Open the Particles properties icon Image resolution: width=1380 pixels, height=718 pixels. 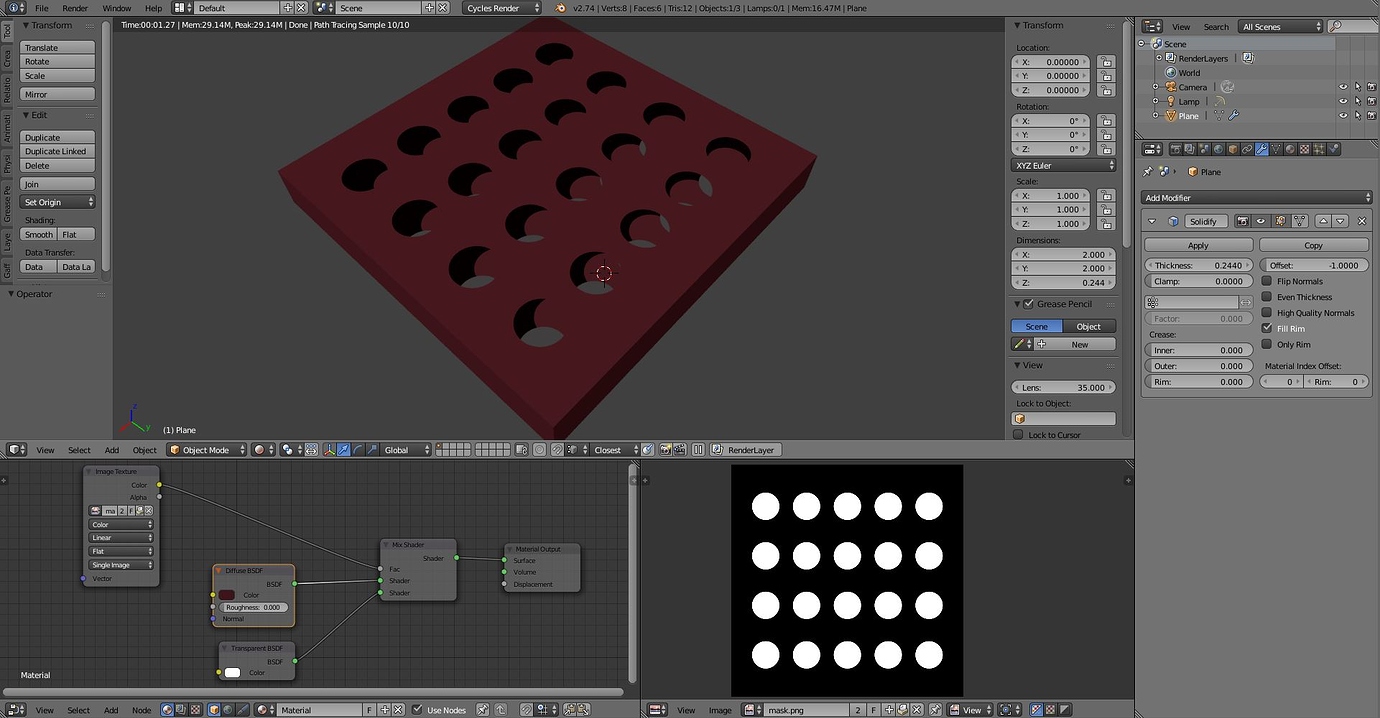[1317, 148]
